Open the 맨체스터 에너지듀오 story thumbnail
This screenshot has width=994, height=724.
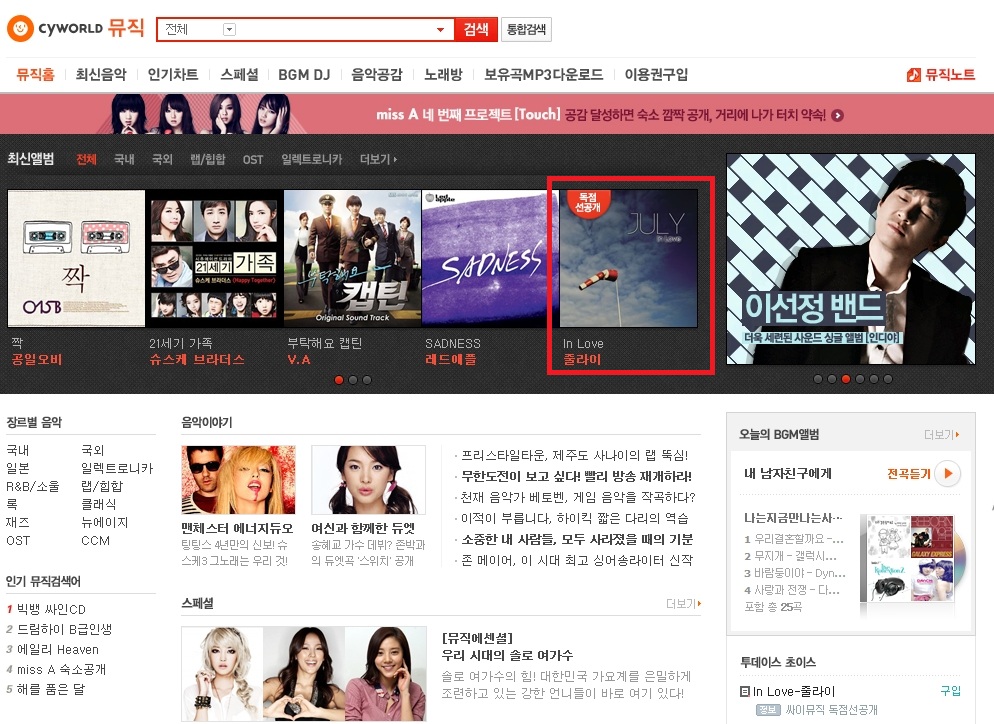[x=238, y=480]
